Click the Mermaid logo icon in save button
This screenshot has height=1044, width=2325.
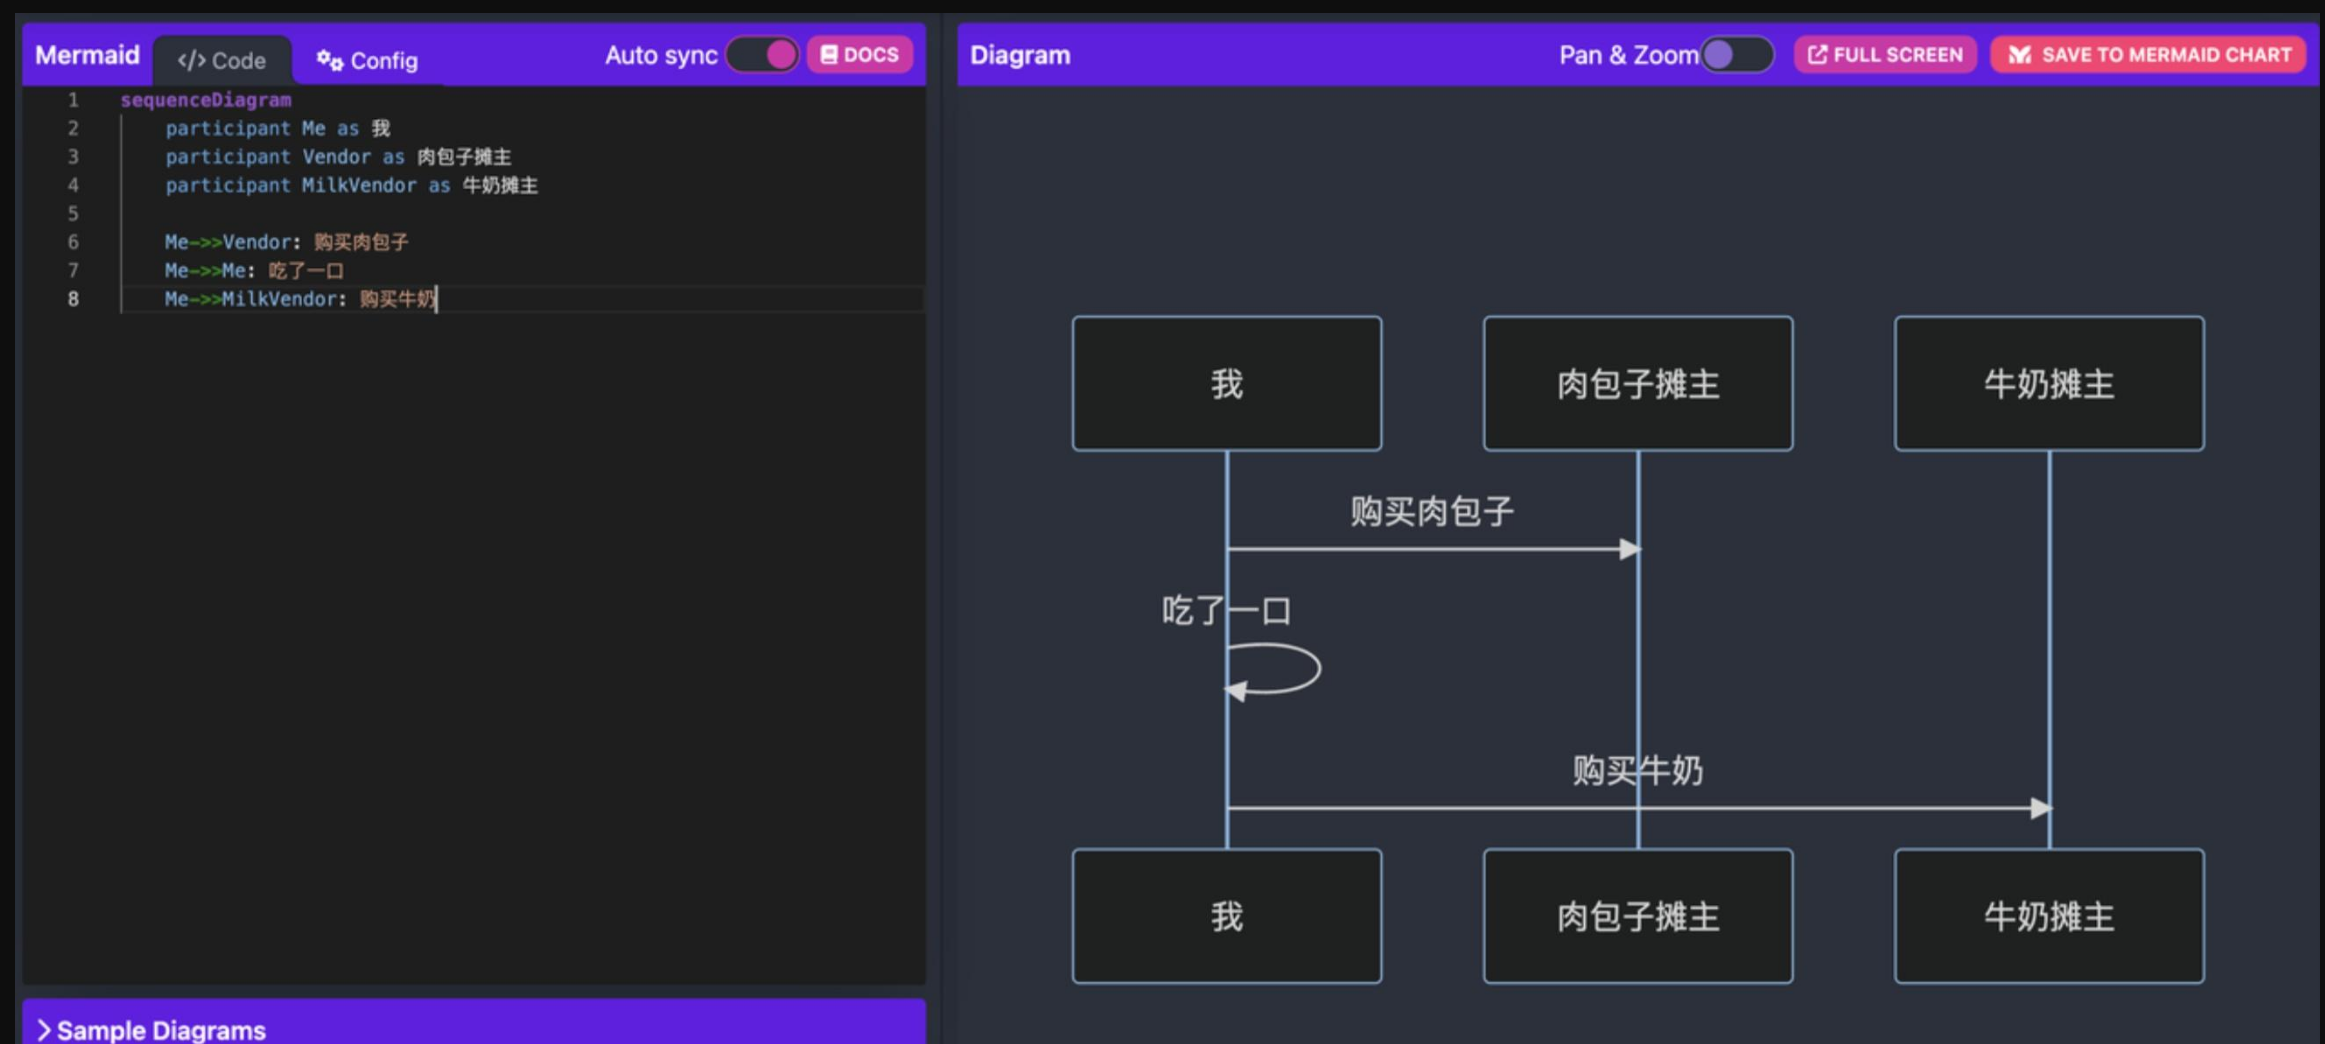point(2019,55)
